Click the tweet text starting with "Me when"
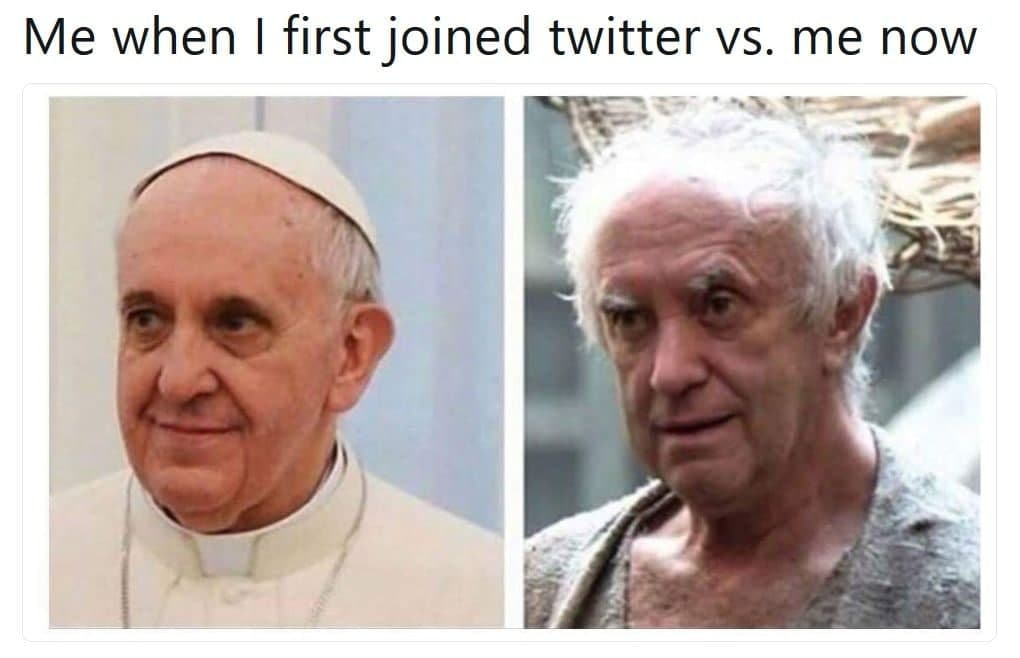 click(x=500, y=38)
